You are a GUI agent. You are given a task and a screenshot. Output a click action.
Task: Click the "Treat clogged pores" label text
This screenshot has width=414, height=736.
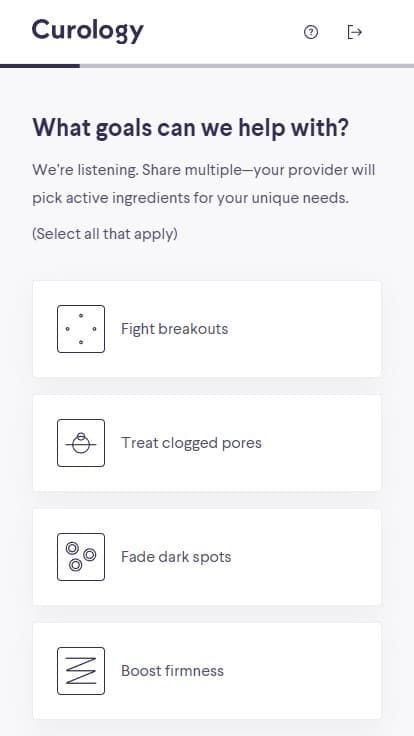191,443
